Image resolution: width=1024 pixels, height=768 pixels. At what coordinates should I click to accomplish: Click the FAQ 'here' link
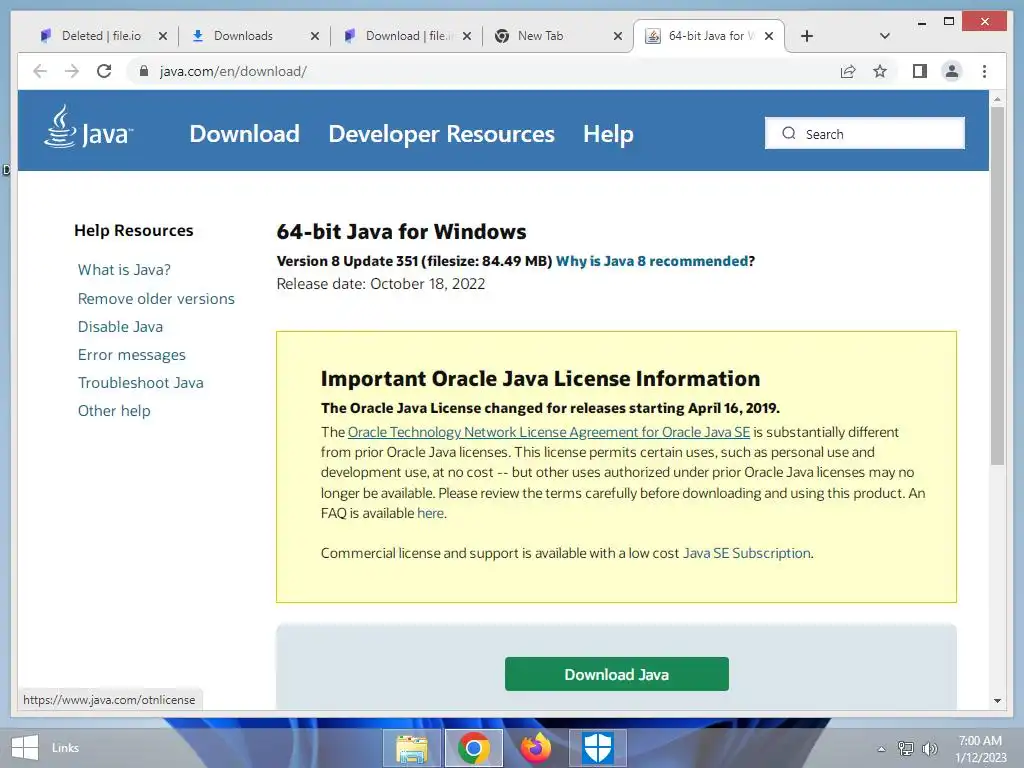pos(430,513)
